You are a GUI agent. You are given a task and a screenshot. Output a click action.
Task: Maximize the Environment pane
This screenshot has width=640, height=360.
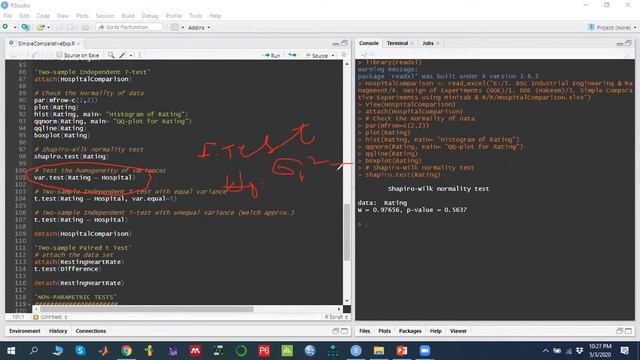click(x=344, y=331)
